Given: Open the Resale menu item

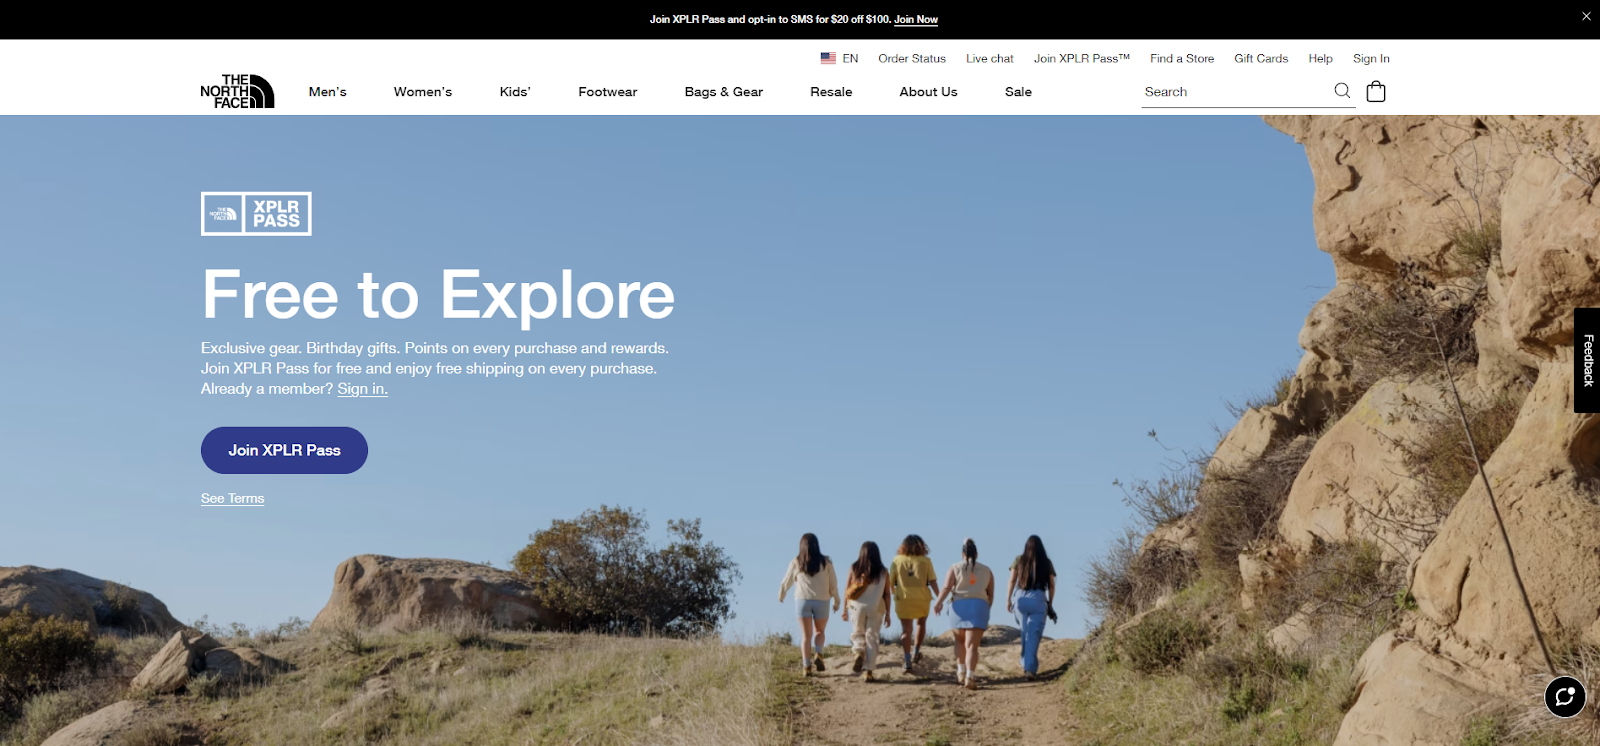Looking at the screenshot, I should pos(831,92).
